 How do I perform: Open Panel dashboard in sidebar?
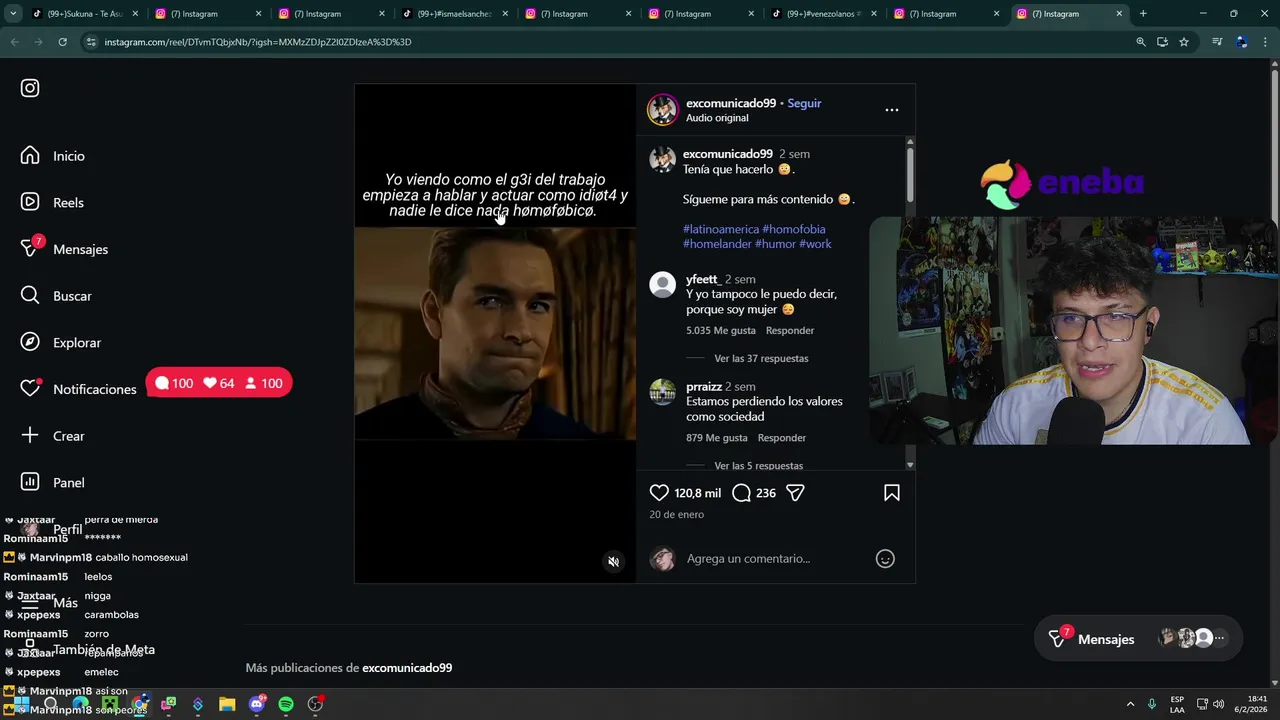[54, 482]
